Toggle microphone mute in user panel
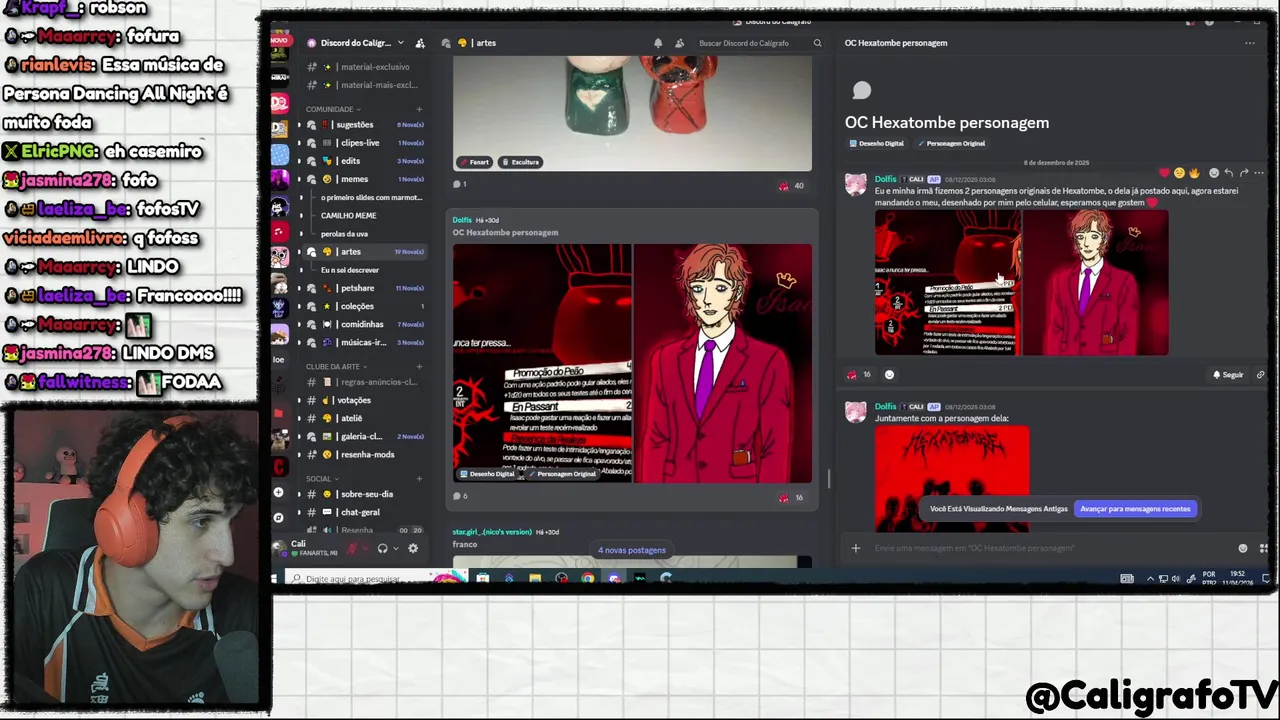Screen dimensions: 1280x720 [352, 548]
